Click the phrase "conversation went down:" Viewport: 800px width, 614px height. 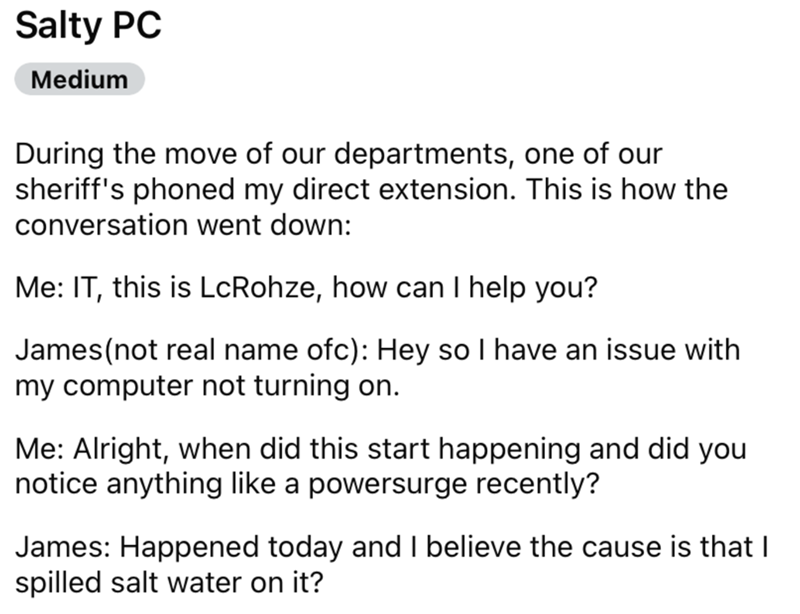[x=183, y=225]
